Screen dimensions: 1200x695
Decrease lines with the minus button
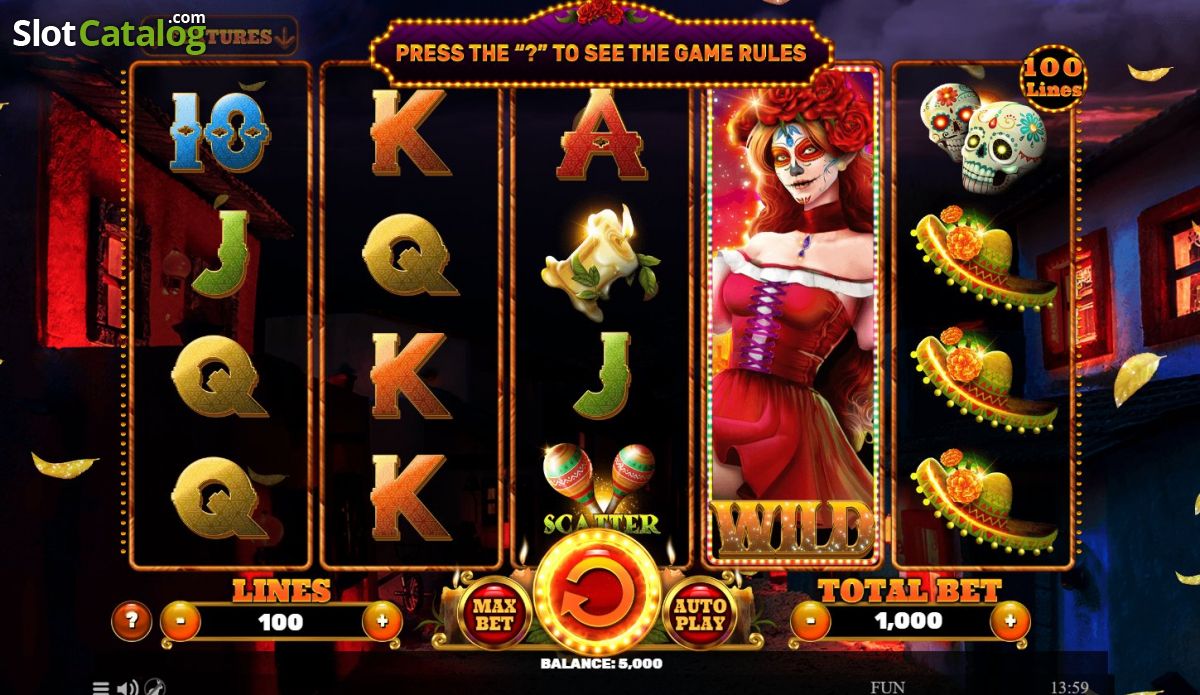click(x=180, y=622)
